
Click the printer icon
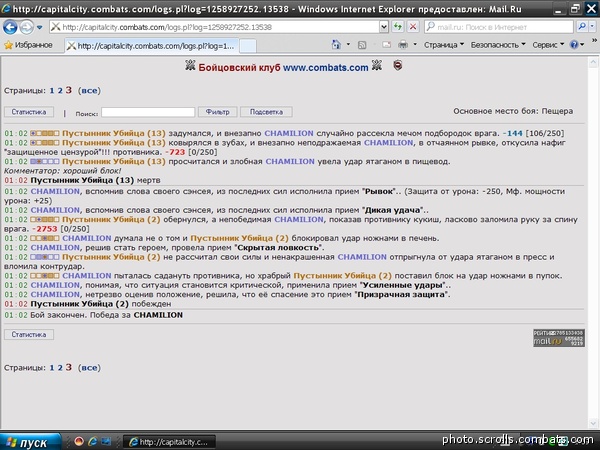(403, 45)
